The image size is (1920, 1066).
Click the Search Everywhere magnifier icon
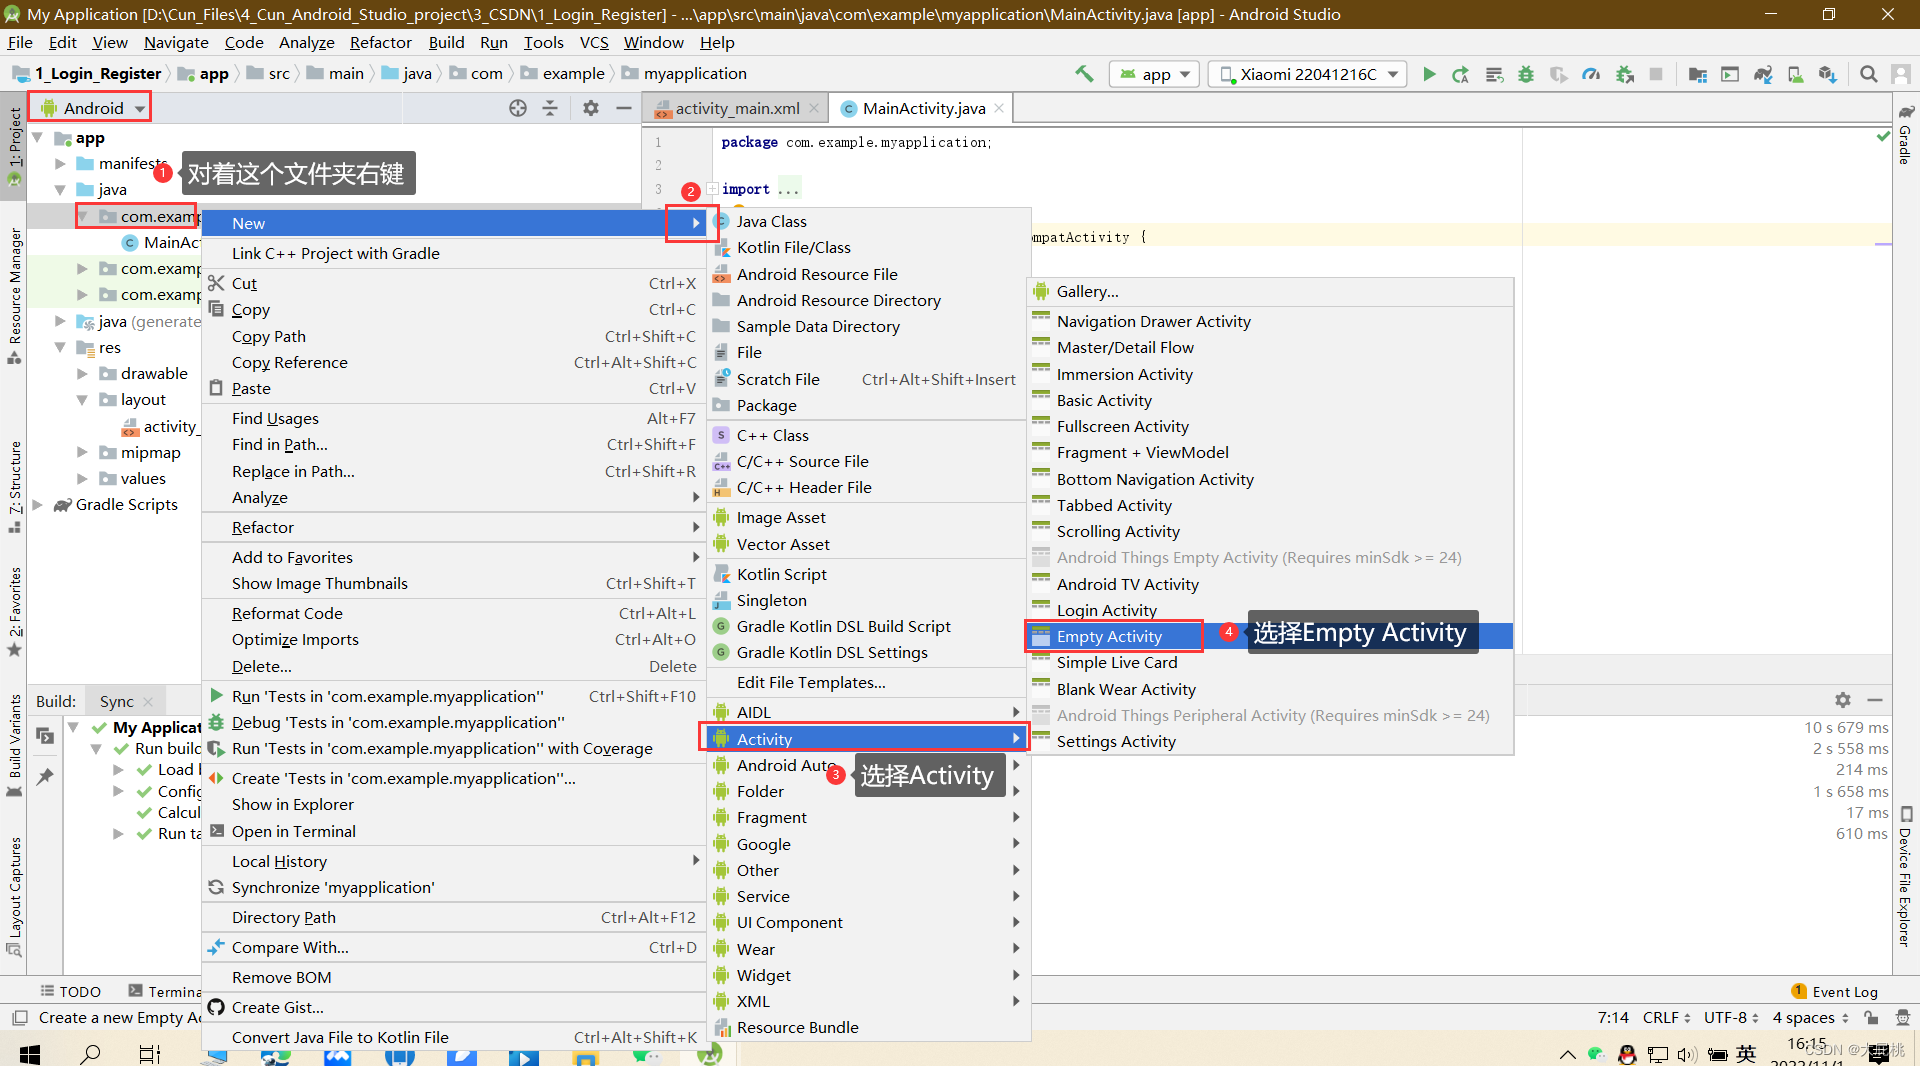[1868, 74]
